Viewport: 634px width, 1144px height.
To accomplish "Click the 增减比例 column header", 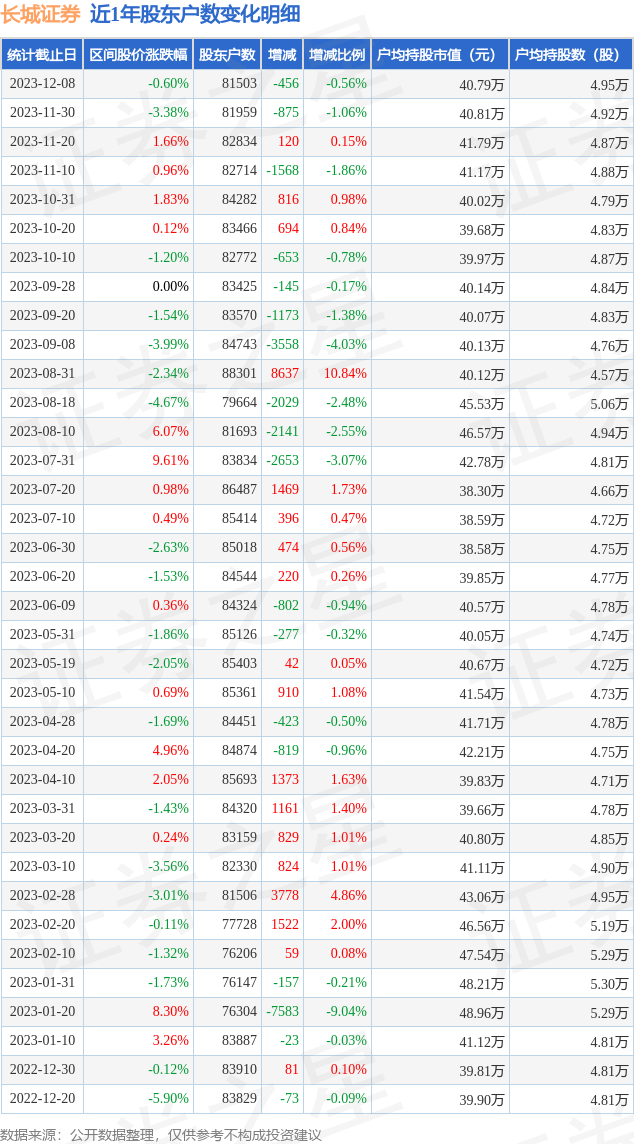I will pyautogui.click(x=337, y=55).
